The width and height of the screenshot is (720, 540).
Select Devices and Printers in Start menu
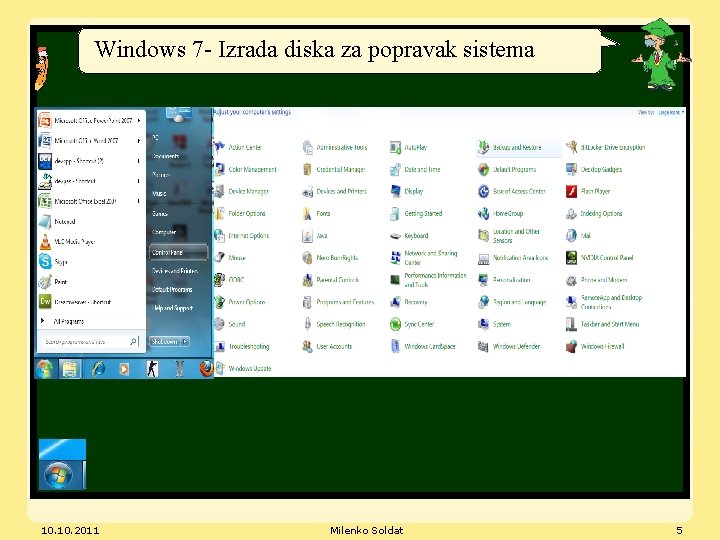point(175,271)
